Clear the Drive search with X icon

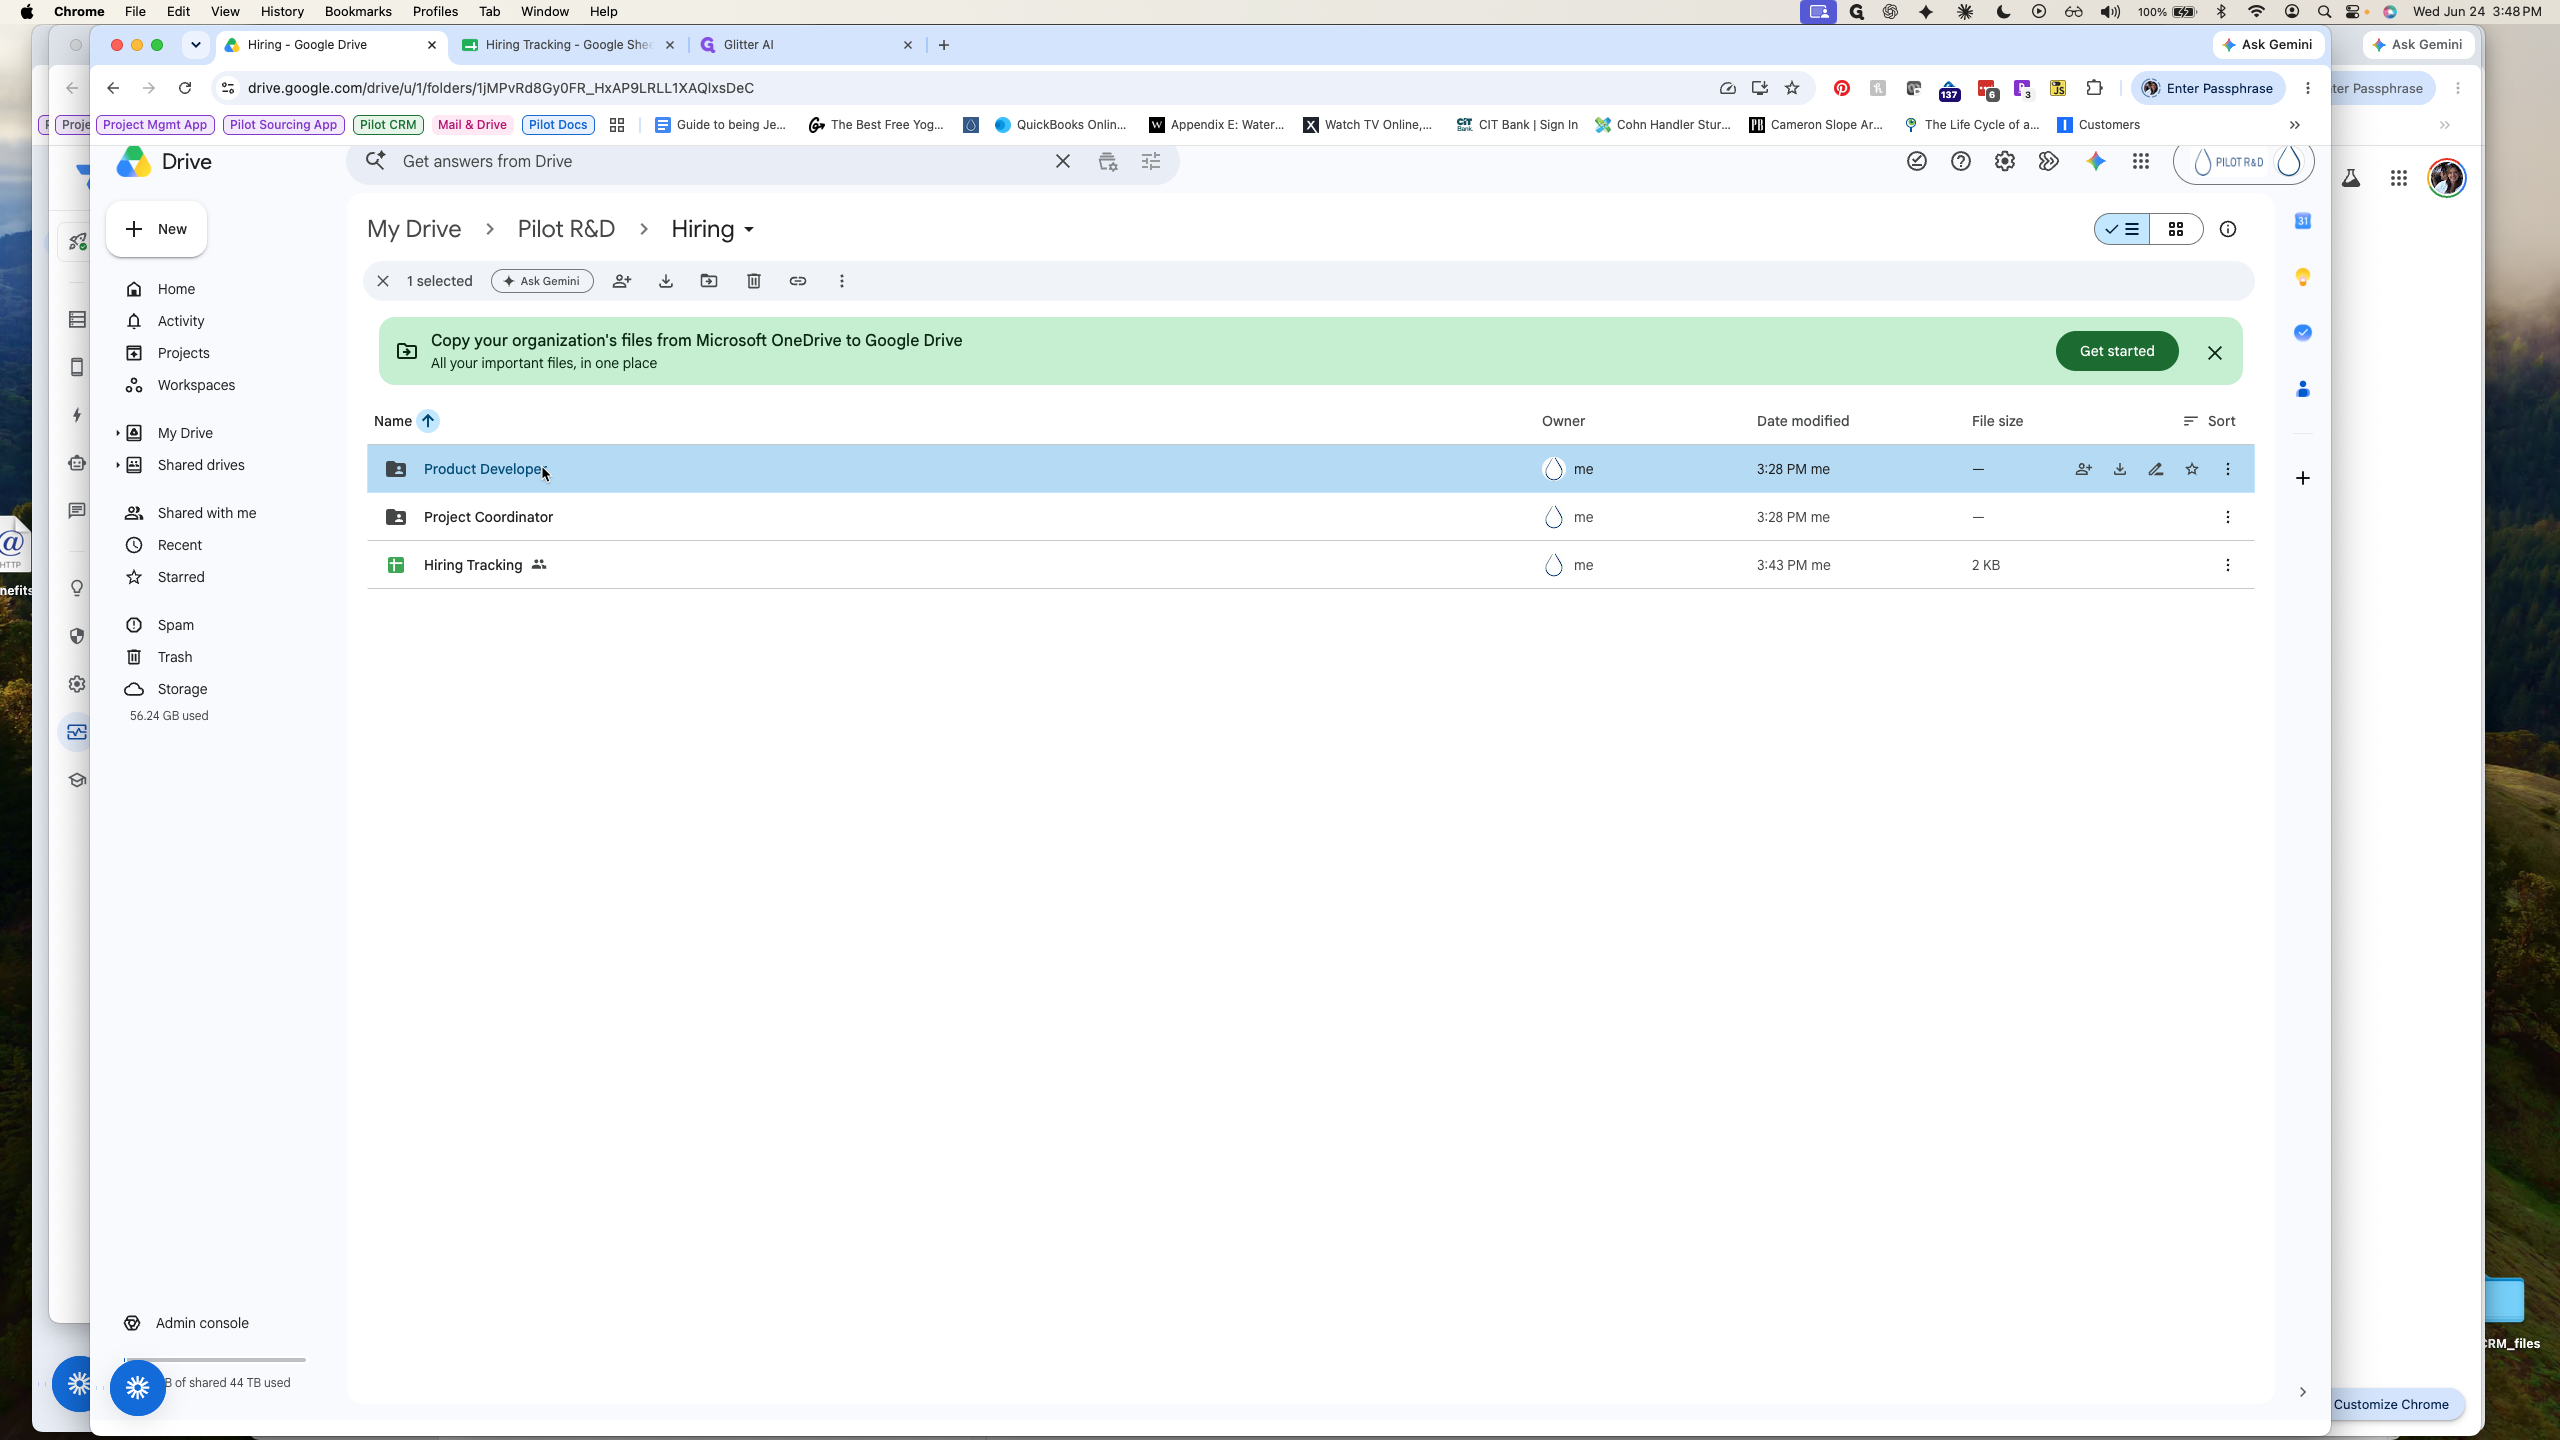click(1063, 161)
